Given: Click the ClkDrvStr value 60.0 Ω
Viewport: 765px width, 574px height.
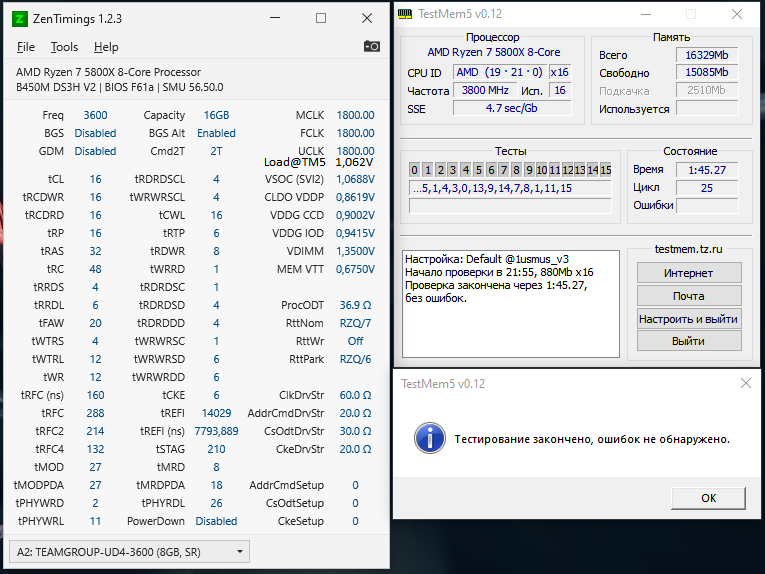Looking at the screenshot, I should pos(355,395).
